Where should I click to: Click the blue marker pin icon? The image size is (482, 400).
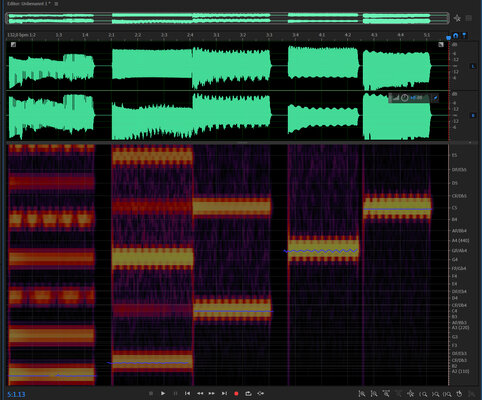click(x=464, y=35)
